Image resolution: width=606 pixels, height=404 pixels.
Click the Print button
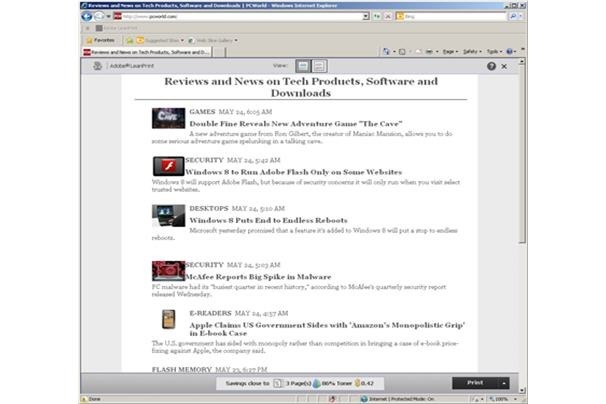[474, 382]
